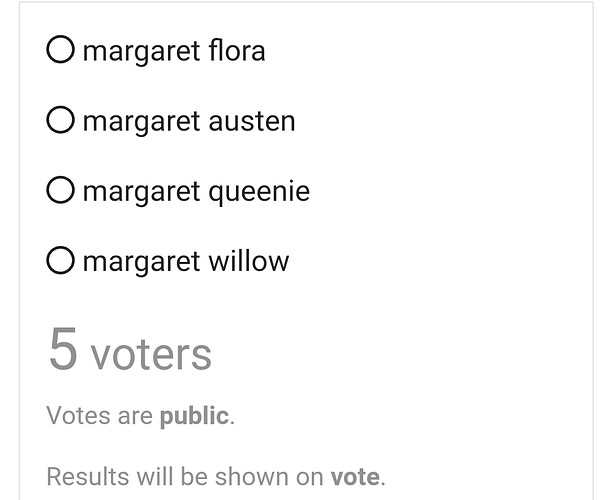This screenshot has width=610, height=500.
Task: Click the word 'flora' in first option
Action: pos(237,50)
